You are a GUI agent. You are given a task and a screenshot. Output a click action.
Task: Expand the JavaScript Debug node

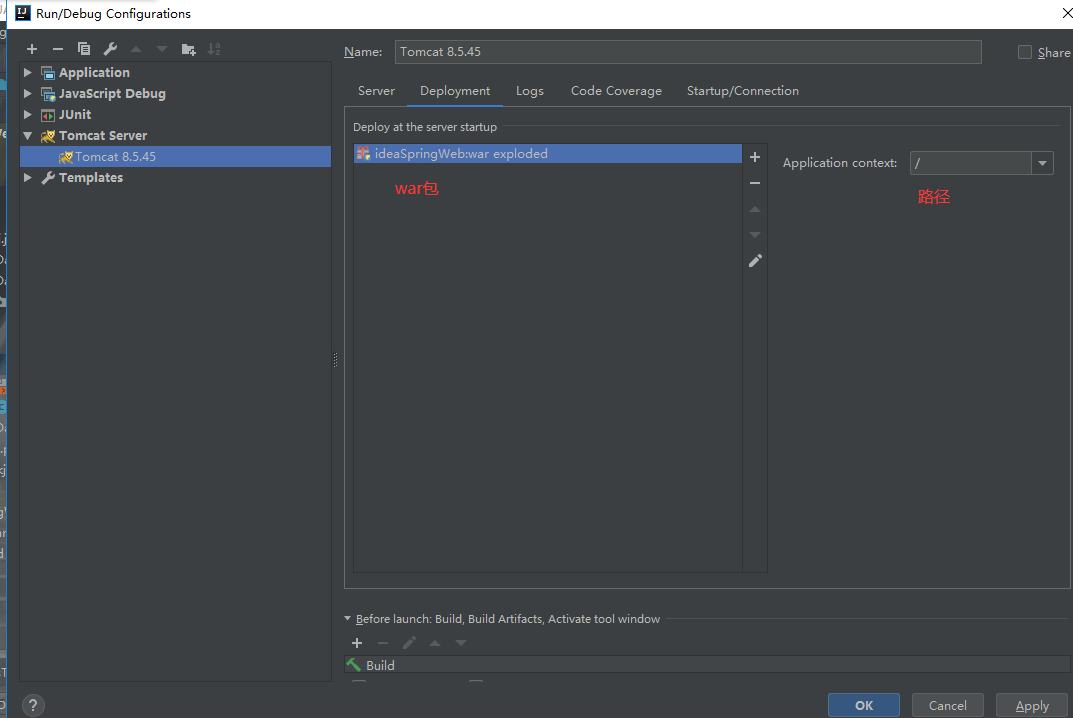(27, 93)
